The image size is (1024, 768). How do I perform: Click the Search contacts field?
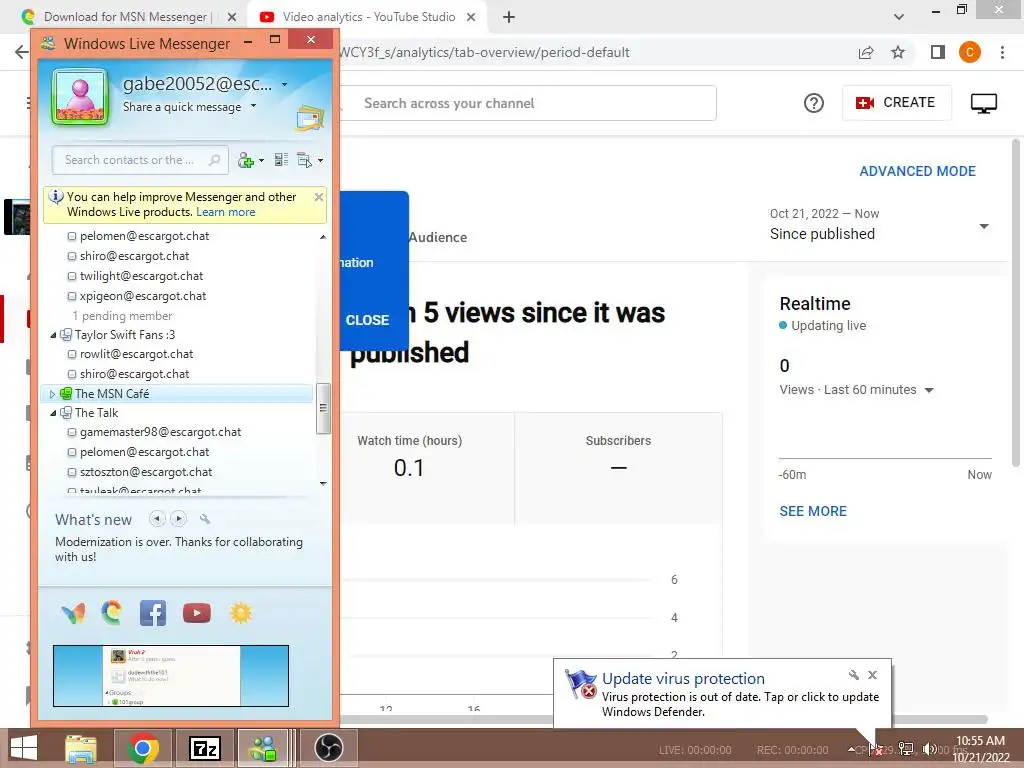coord(140,160)
